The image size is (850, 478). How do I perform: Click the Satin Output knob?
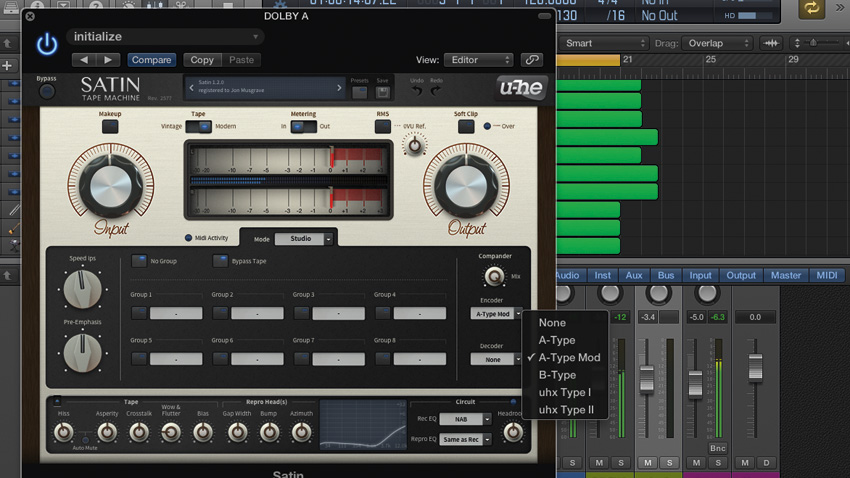[x=466, y=186]
